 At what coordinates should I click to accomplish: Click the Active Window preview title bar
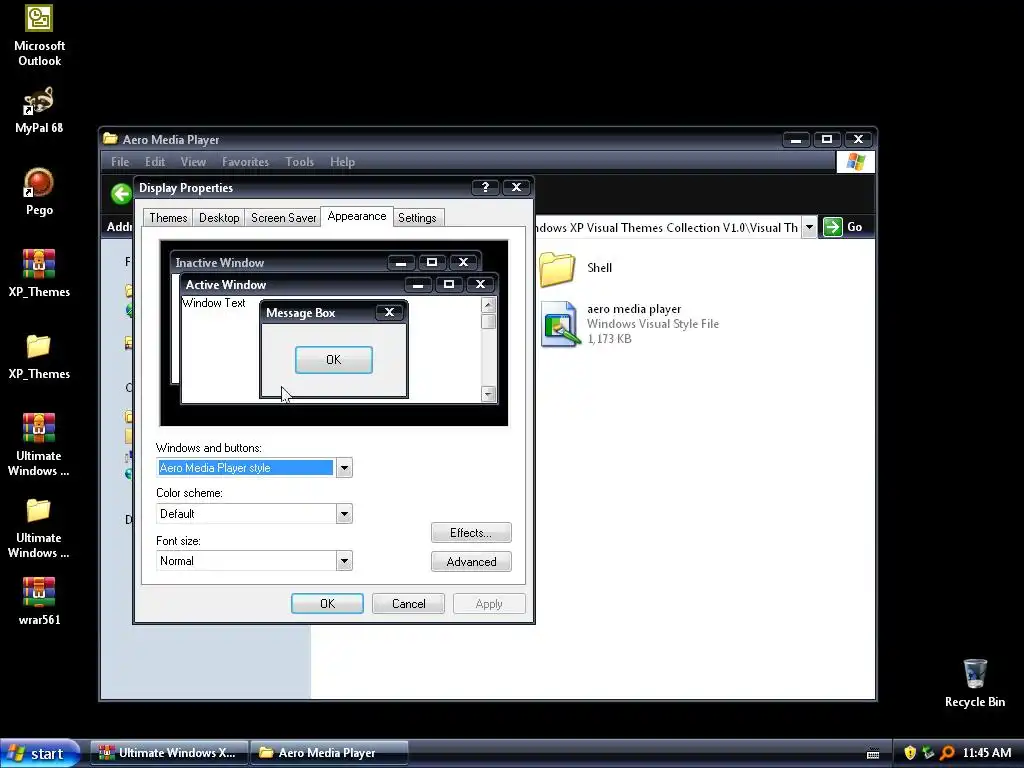click(338, 285)
